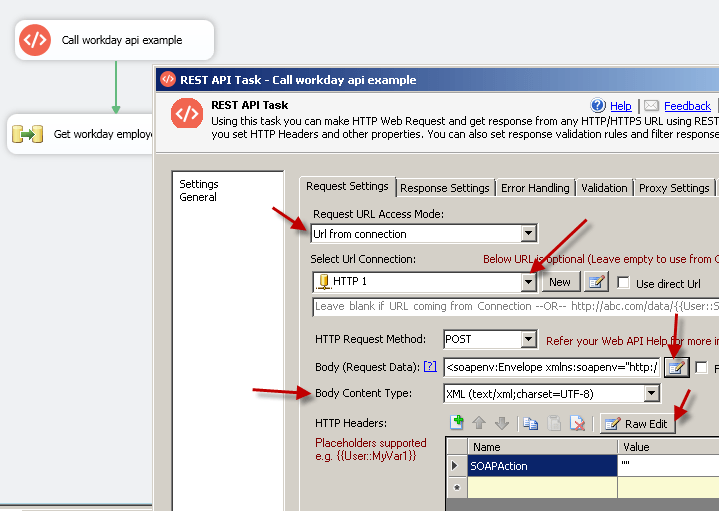Switch to the Response Settings tab
719x511 pixels.
tap(445, 188)
